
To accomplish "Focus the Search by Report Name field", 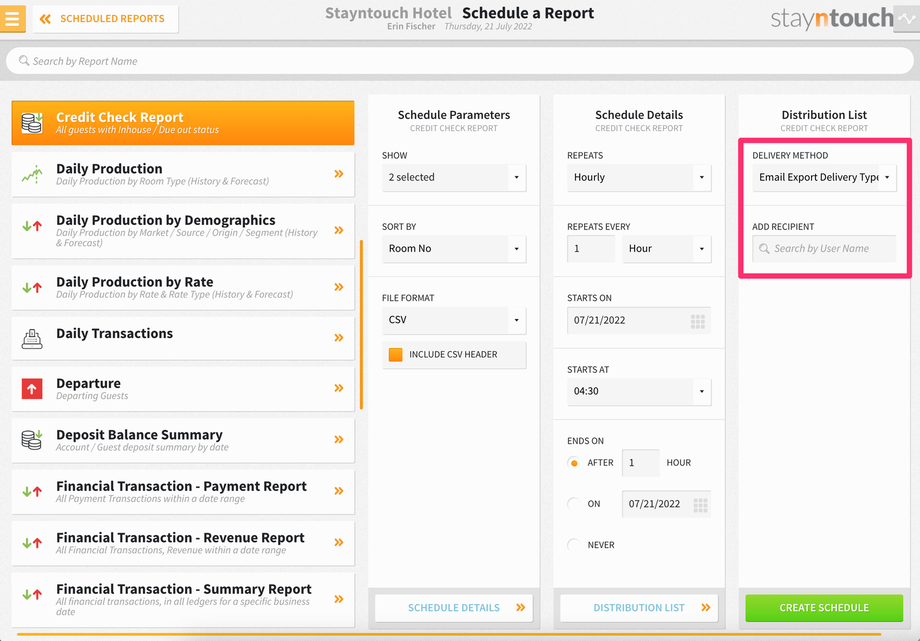I will pos(459,61).
